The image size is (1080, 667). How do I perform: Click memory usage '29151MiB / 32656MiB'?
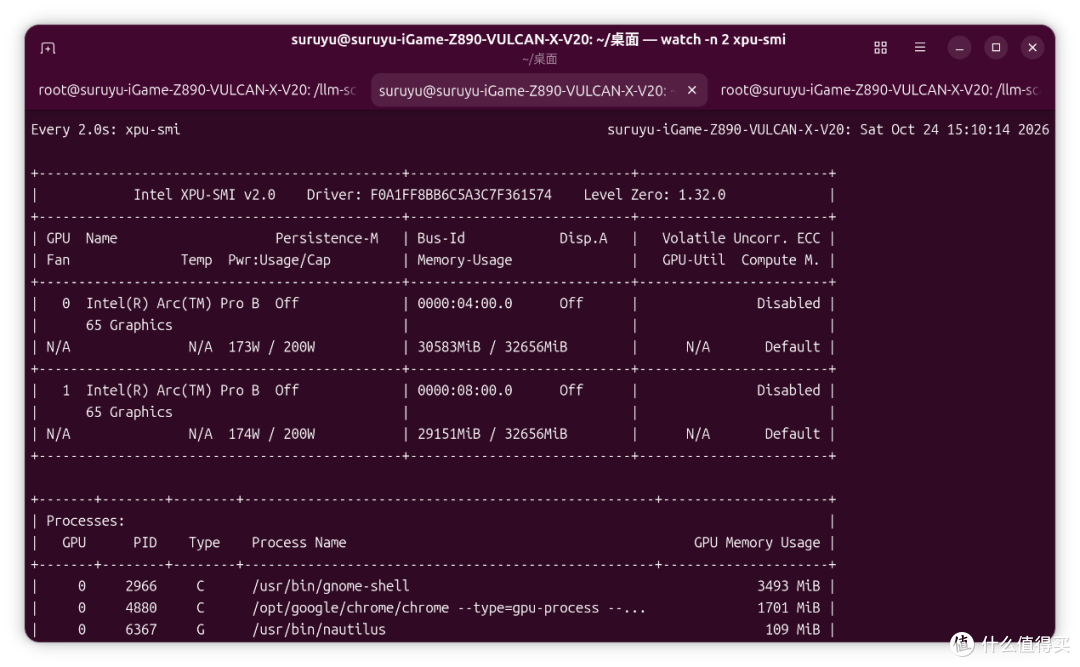(492, 434)
